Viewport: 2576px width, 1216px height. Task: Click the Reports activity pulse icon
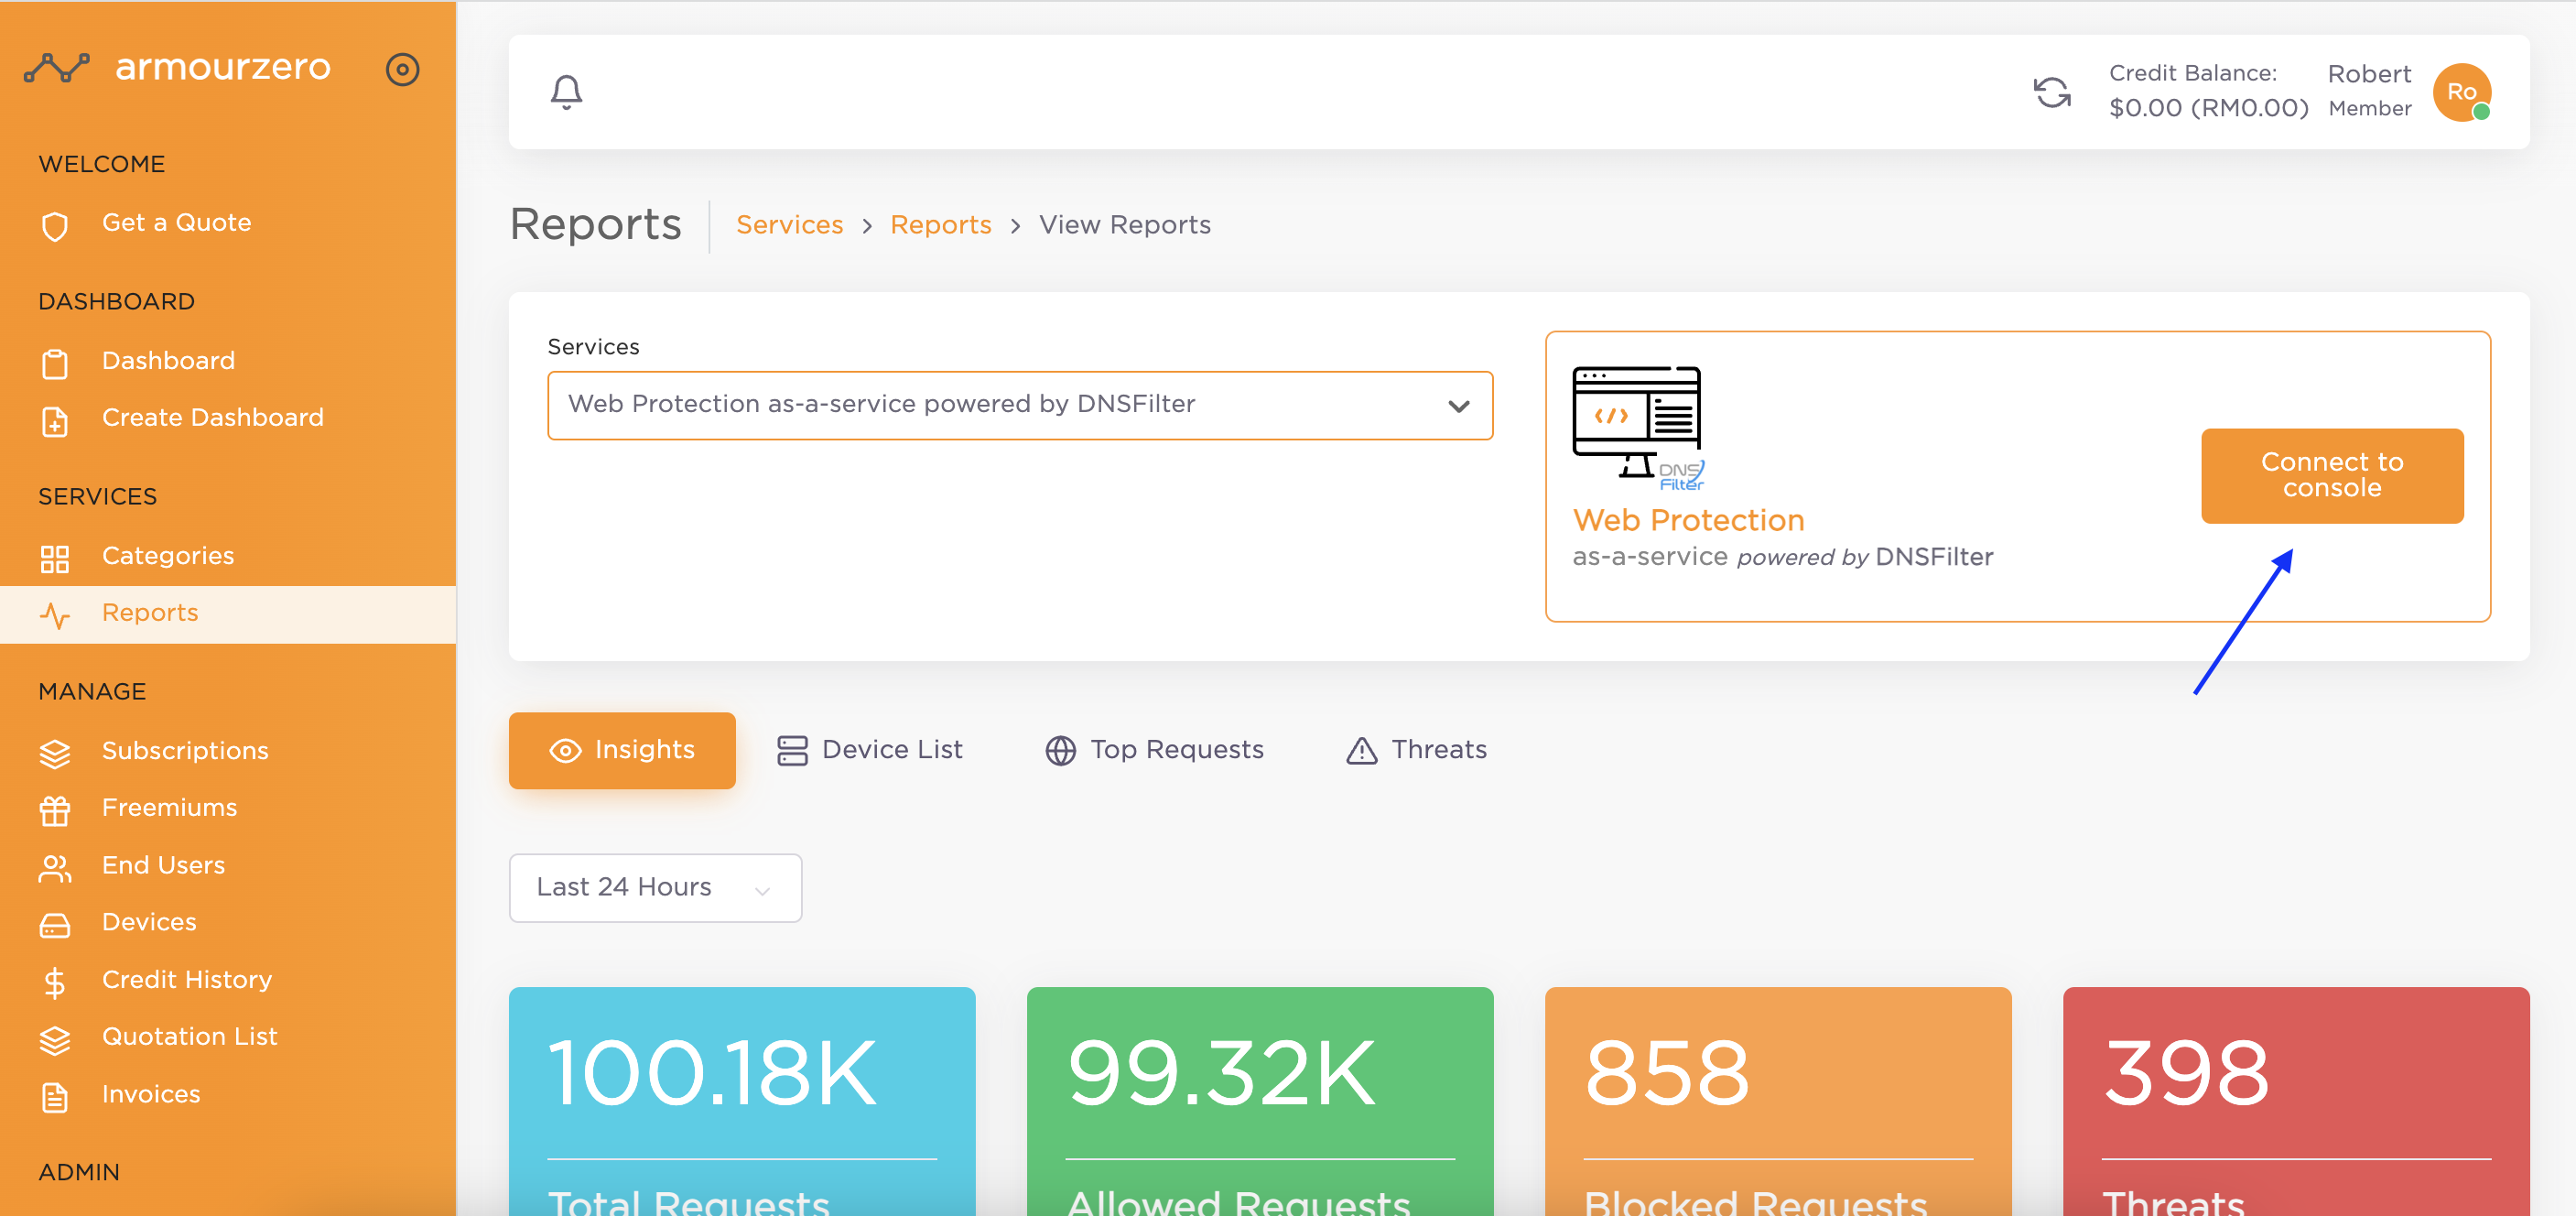[x=55, y=616]
